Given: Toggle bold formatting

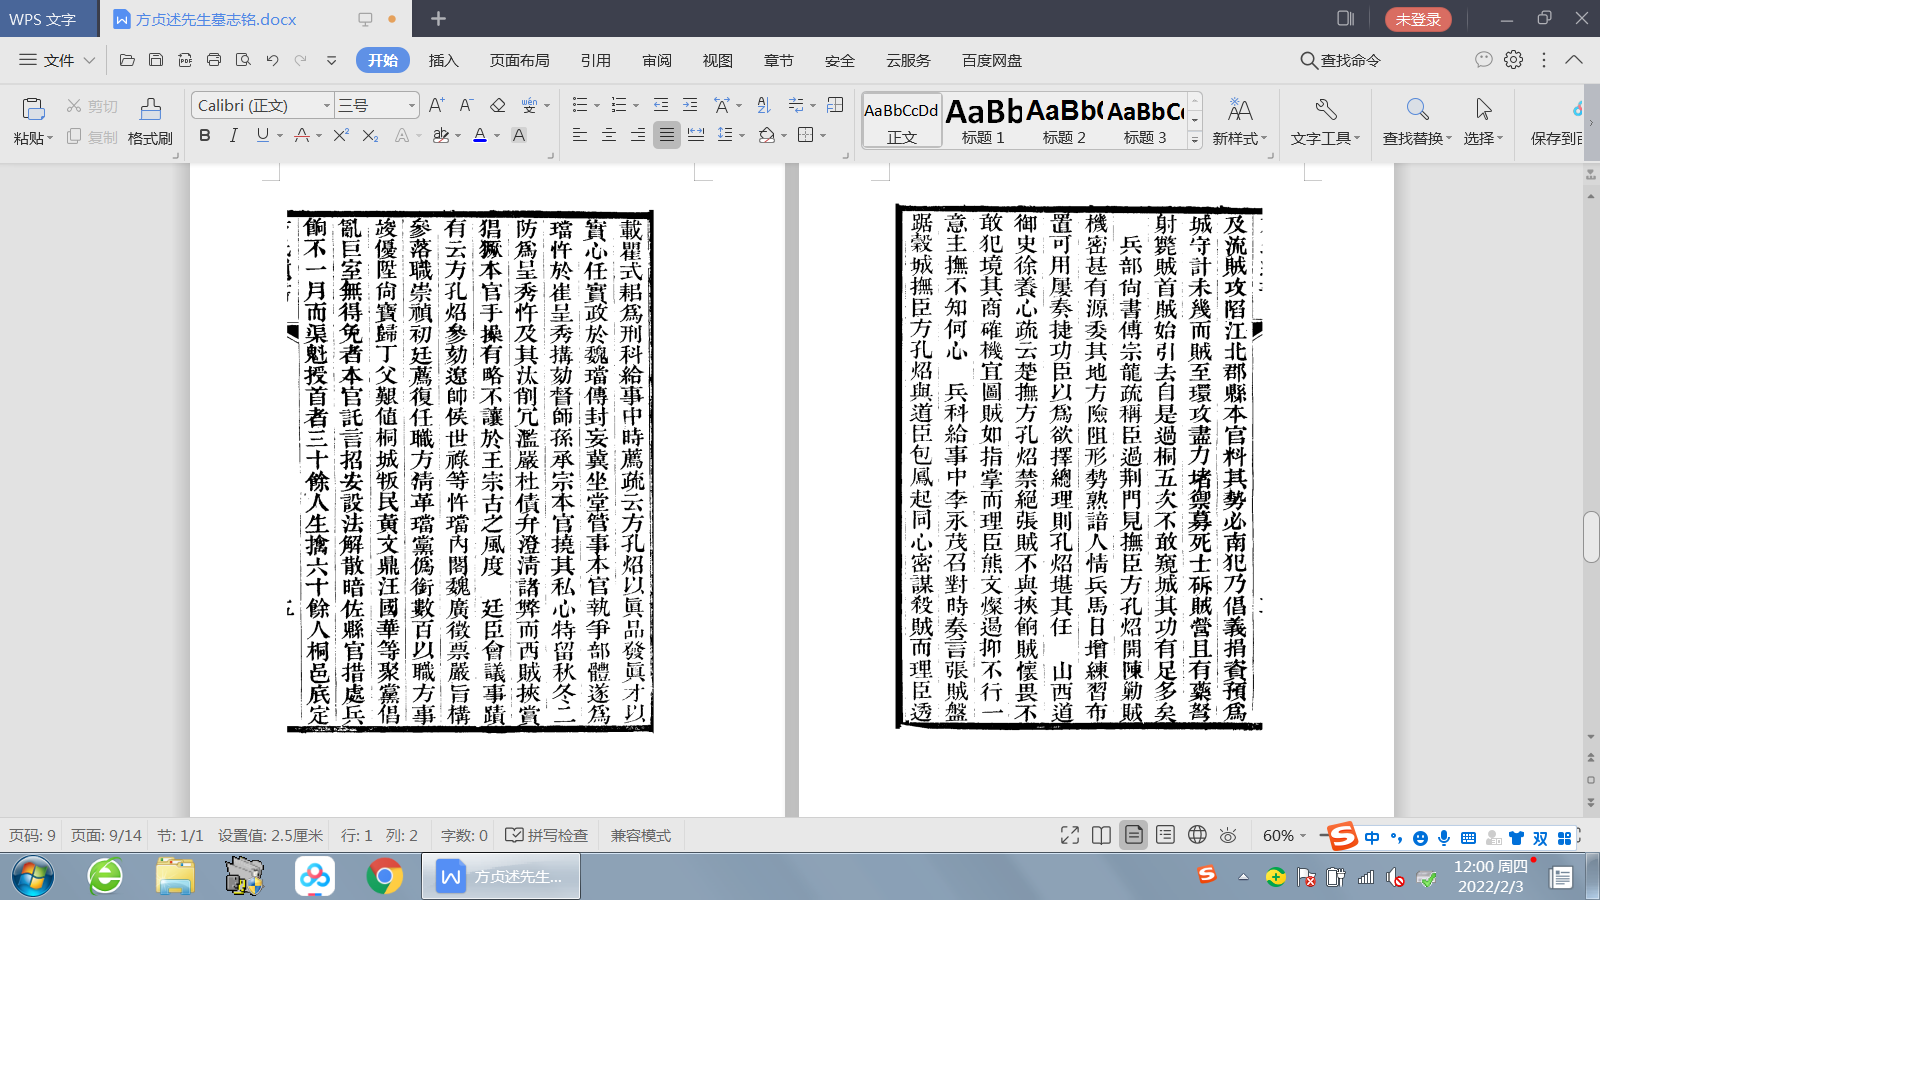Looking at the screenshot, I should [x=205, y=135].
